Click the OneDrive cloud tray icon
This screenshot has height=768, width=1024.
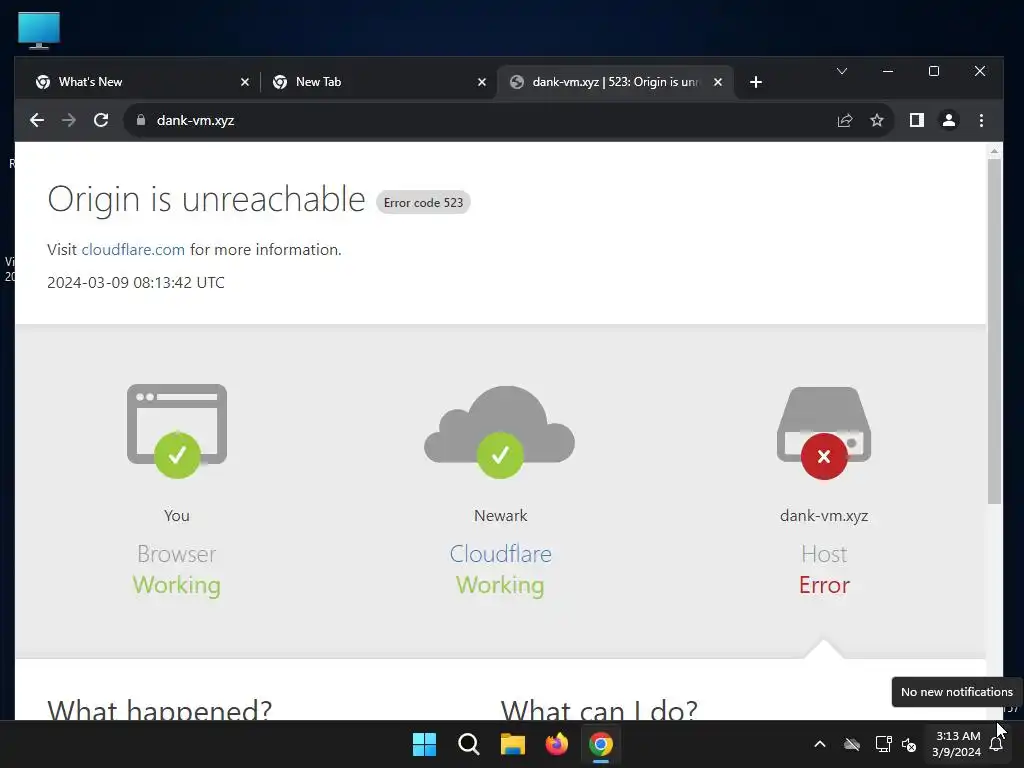852,744
